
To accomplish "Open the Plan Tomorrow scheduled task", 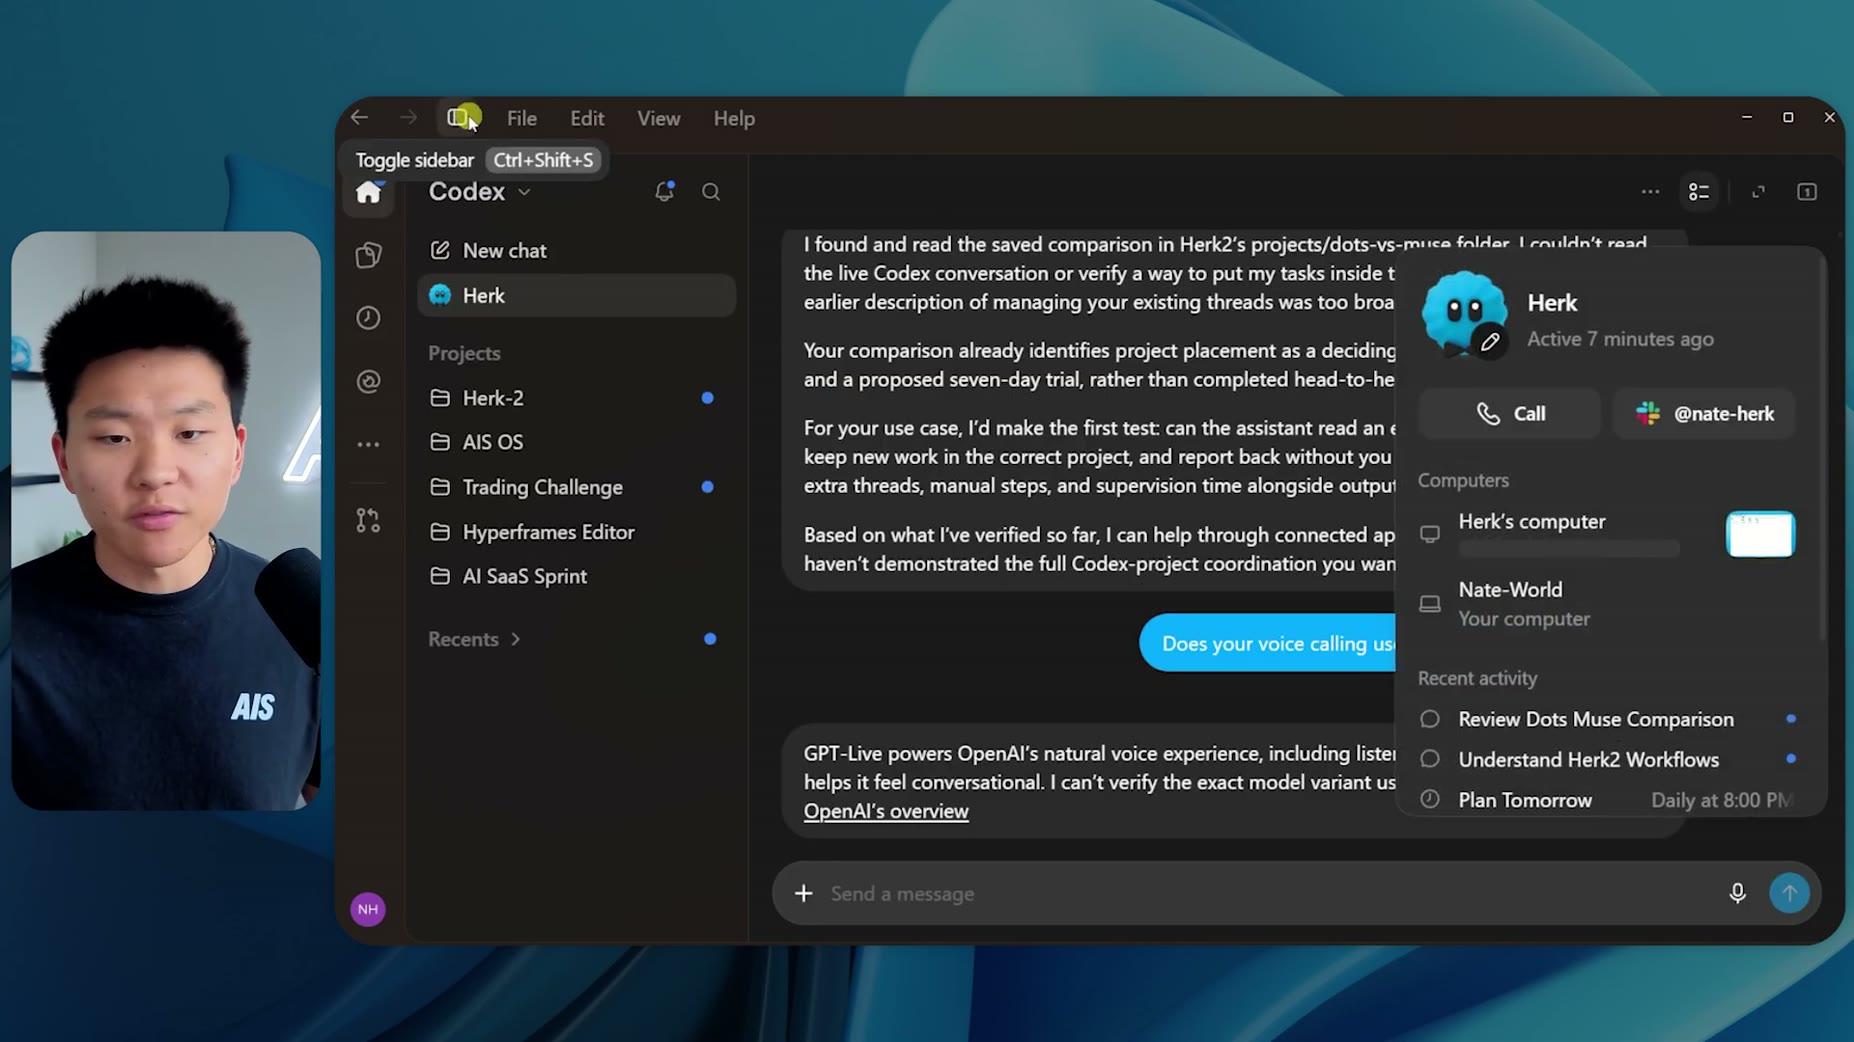I will (1607, 800).
